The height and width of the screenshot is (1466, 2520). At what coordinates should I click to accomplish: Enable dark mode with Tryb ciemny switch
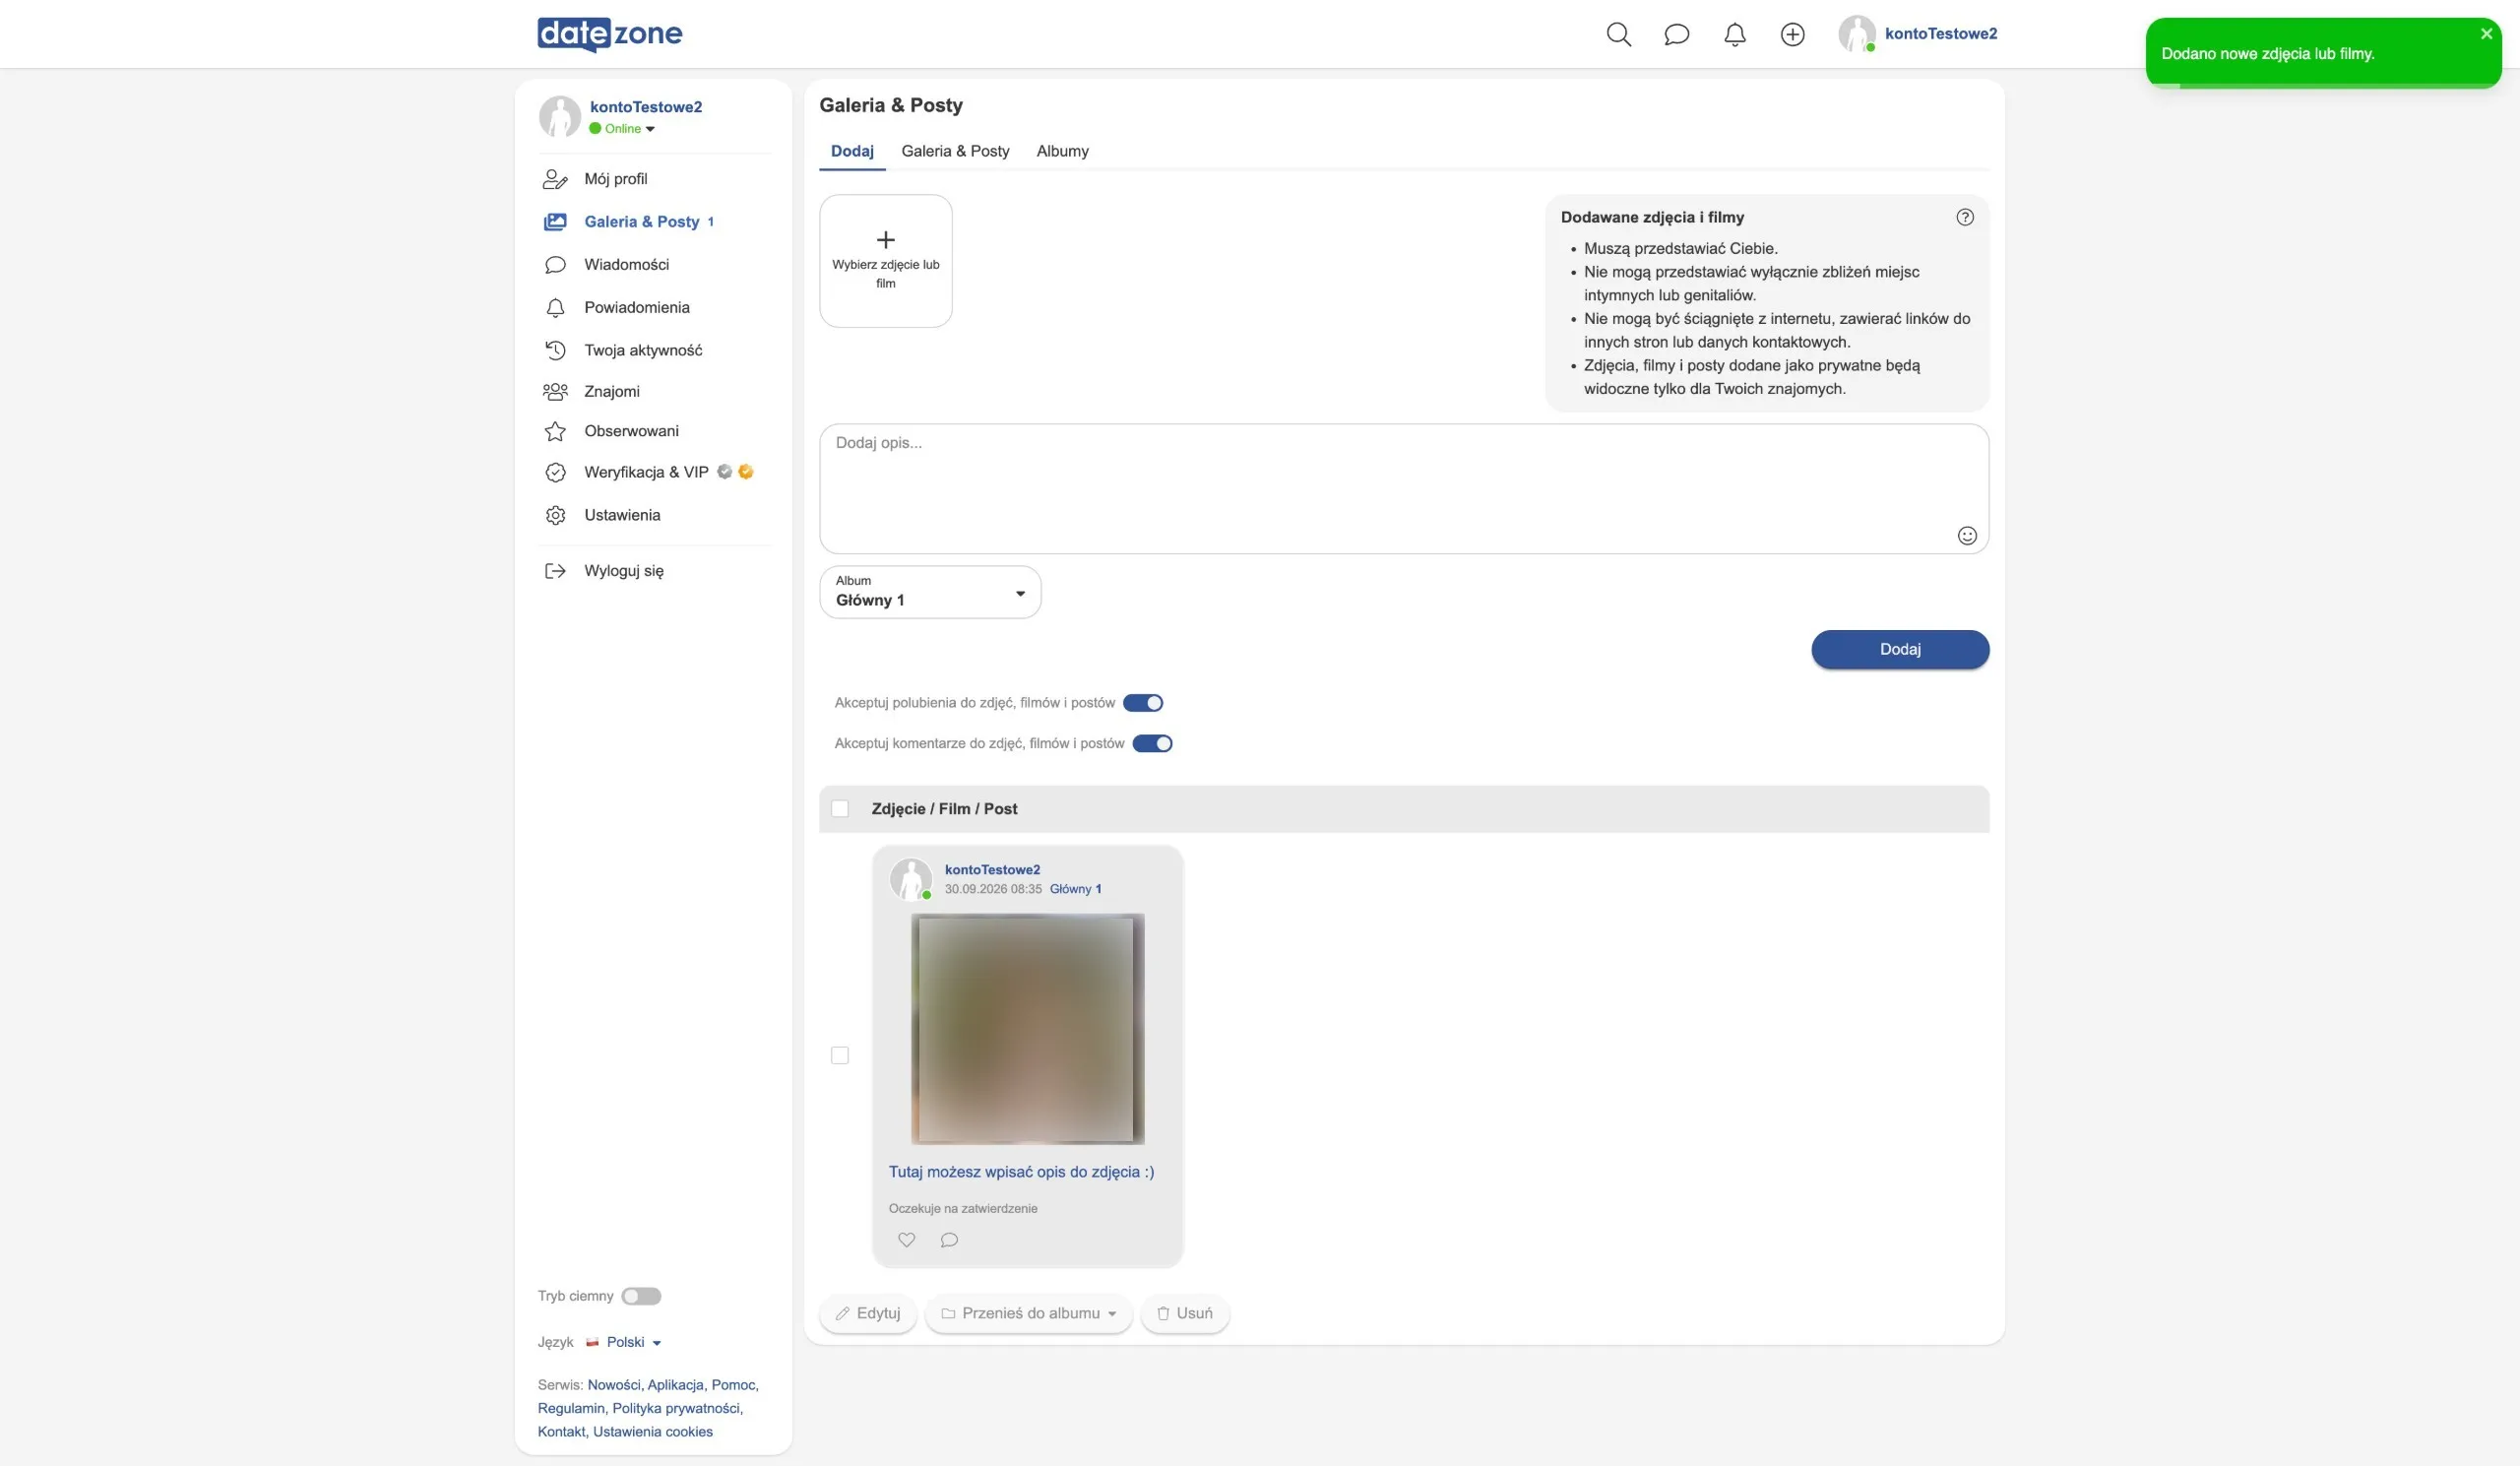coord(641,1296)
